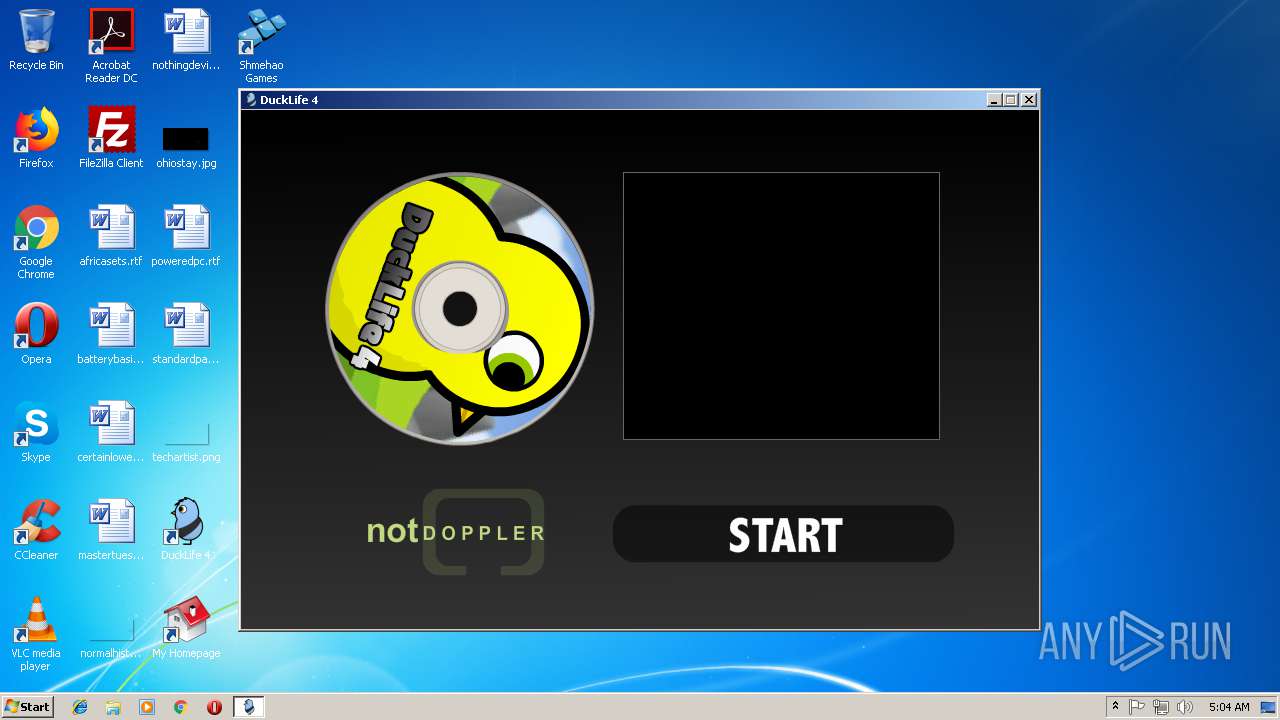This screenshot has width=1280, height=720.
Task: Launch Skype desktop shortcut
Action: coord(36,432)
